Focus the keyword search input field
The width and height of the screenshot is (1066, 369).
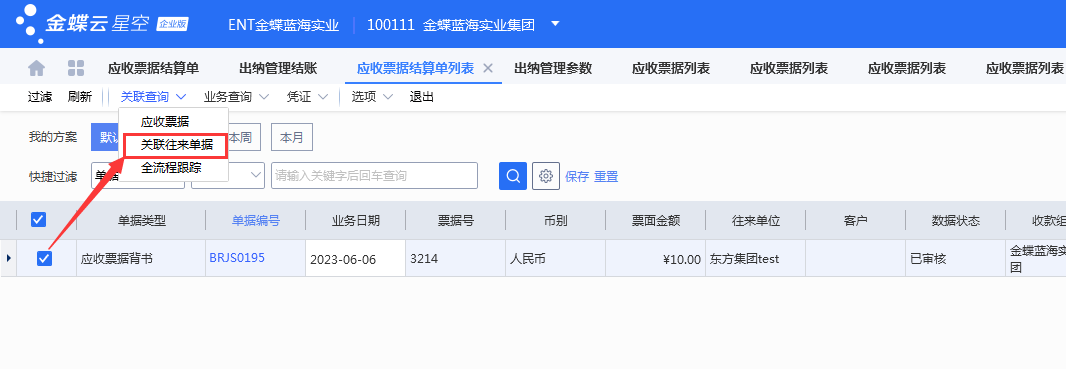[374, 175]
